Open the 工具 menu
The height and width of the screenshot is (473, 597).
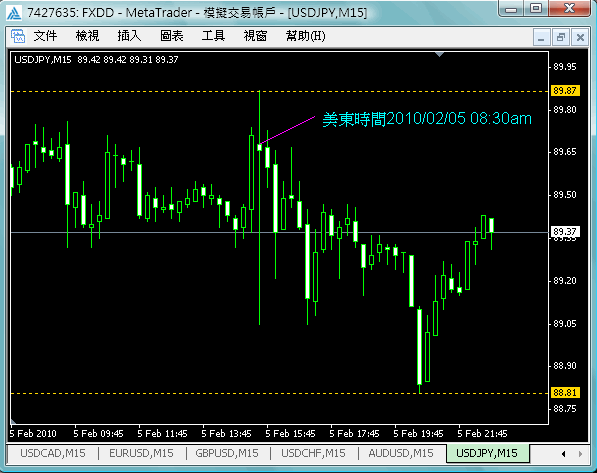pyautogui.click(x=213, y=36)
